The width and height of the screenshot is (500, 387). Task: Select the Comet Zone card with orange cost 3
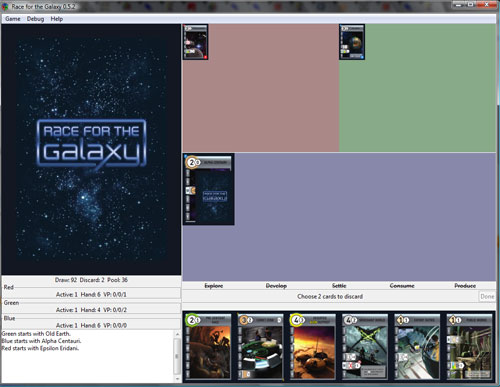pos(260,346)
